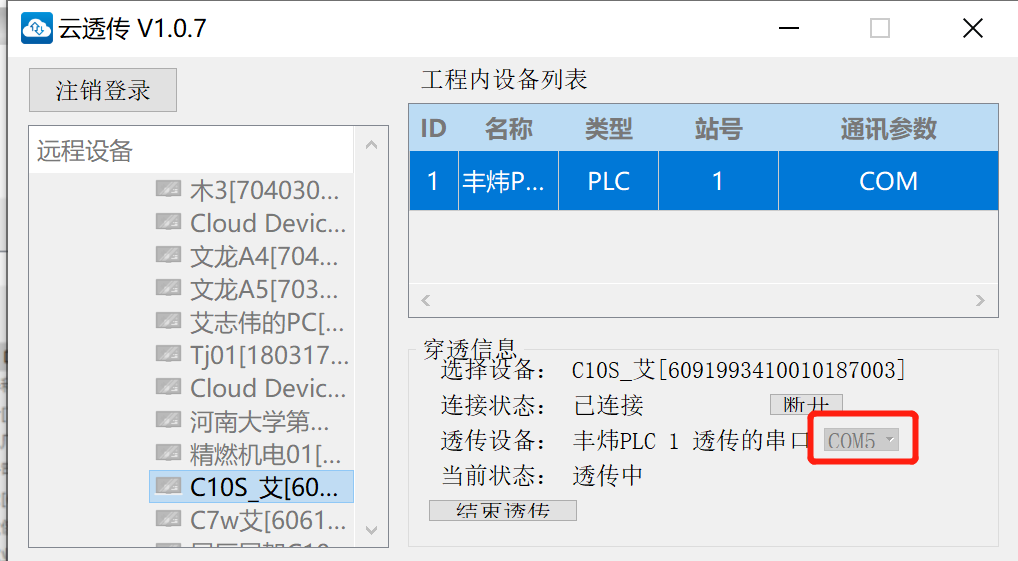Close the 云透传 window
The width and height of the screenshot is (1018, 561).
pyautogui.click(x=973, y=28)
